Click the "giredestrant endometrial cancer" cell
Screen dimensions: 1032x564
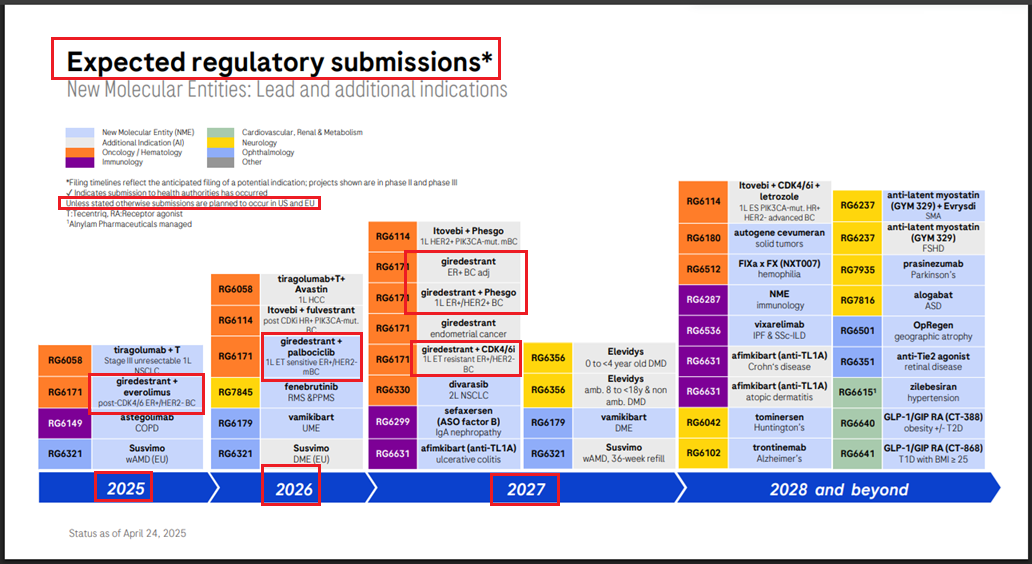[x=469, y=328]
